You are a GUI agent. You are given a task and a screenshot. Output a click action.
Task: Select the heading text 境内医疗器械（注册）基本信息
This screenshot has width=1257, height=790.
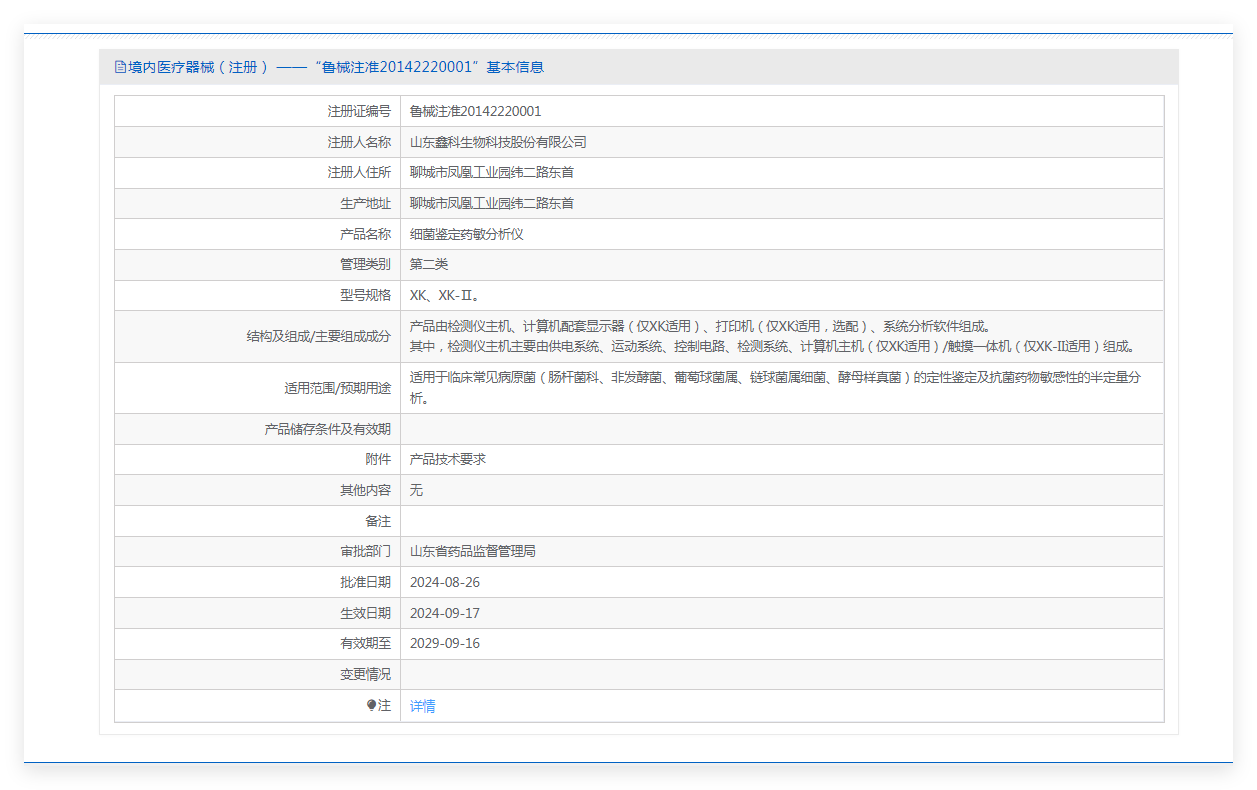(336, 67)
